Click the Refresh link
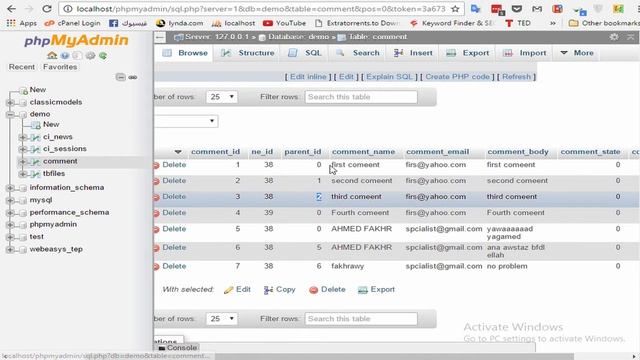 point(516,77)
